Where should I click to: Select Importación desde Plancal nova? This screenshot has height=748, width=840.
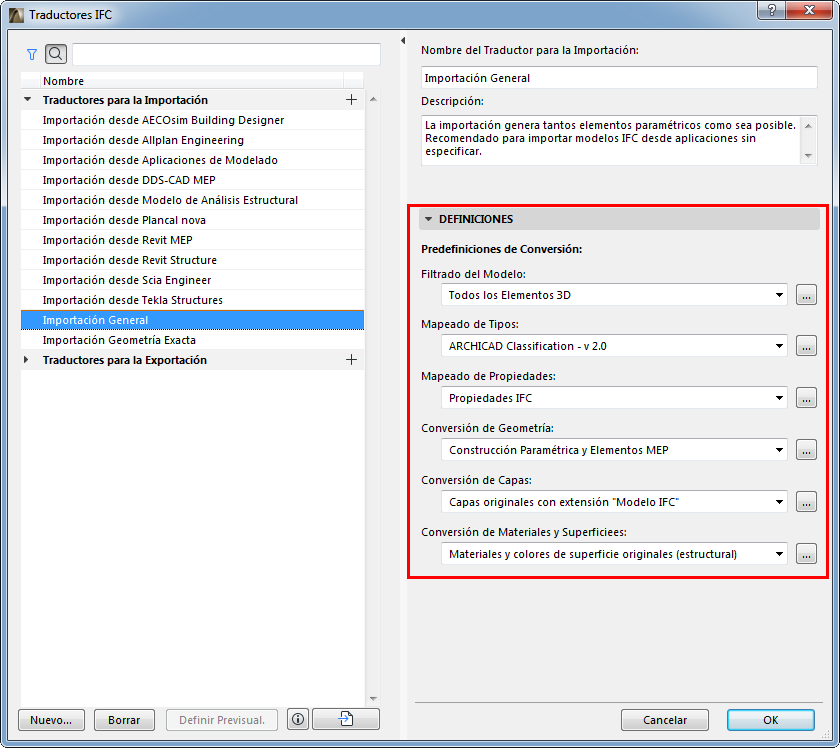192,220
